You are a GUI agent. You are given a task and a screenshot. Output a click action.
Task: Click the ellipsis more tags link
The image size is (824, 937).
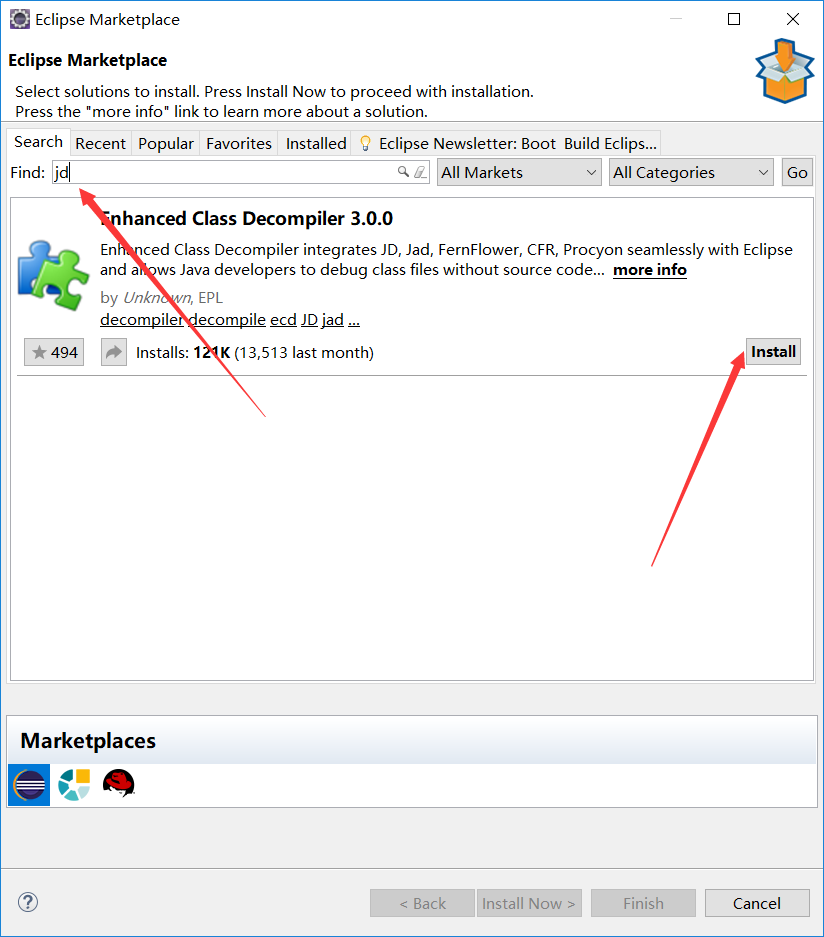pos(354,321)
